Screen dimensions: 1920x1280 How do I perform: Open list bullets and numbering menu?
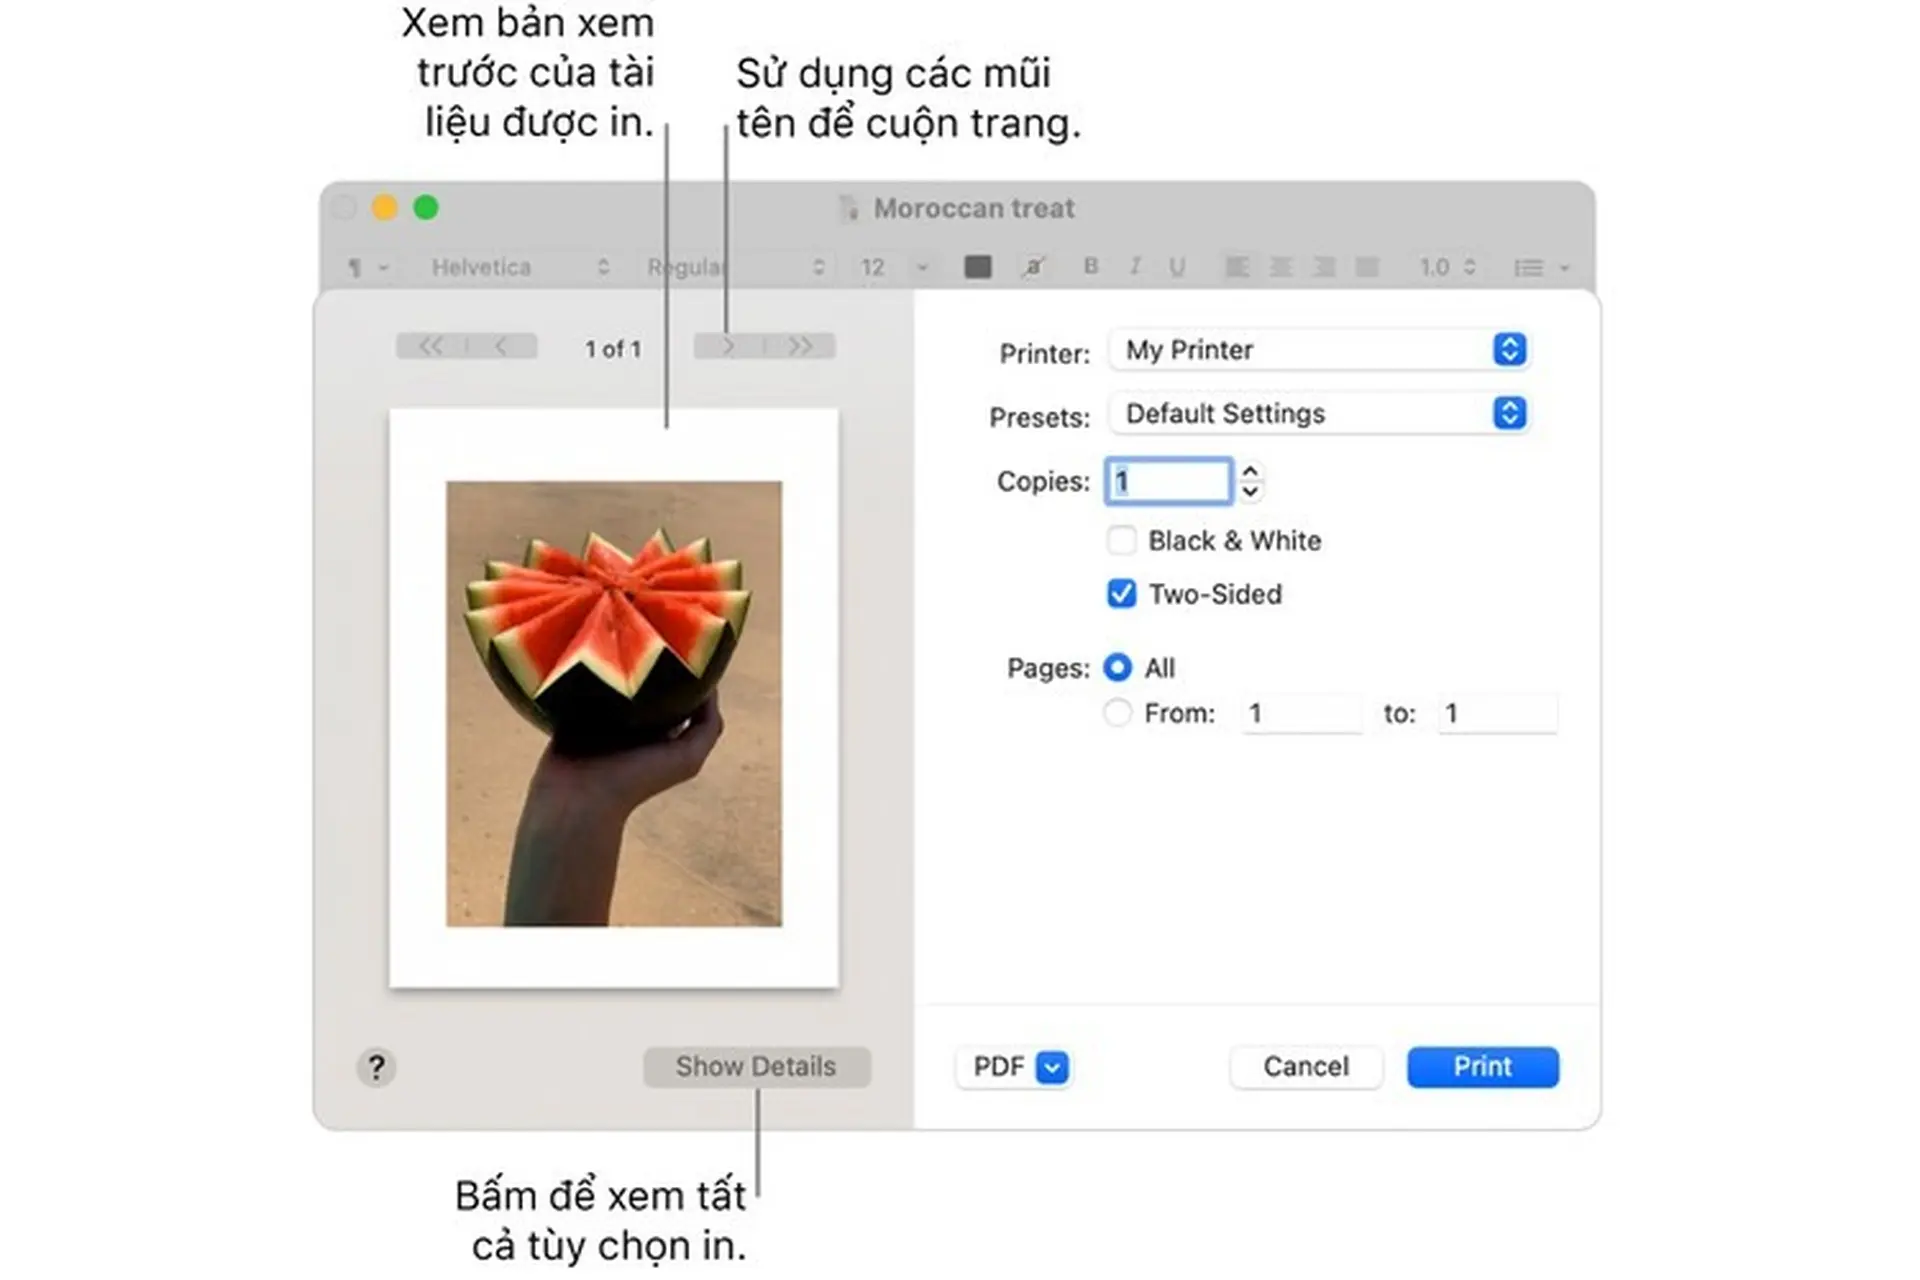pyautogui.click(x=1541, y=267)
